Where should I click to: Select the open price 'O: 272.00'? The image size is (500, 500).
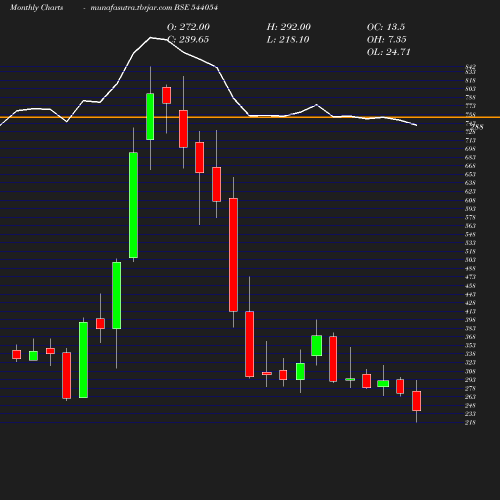tap(188, 27)
